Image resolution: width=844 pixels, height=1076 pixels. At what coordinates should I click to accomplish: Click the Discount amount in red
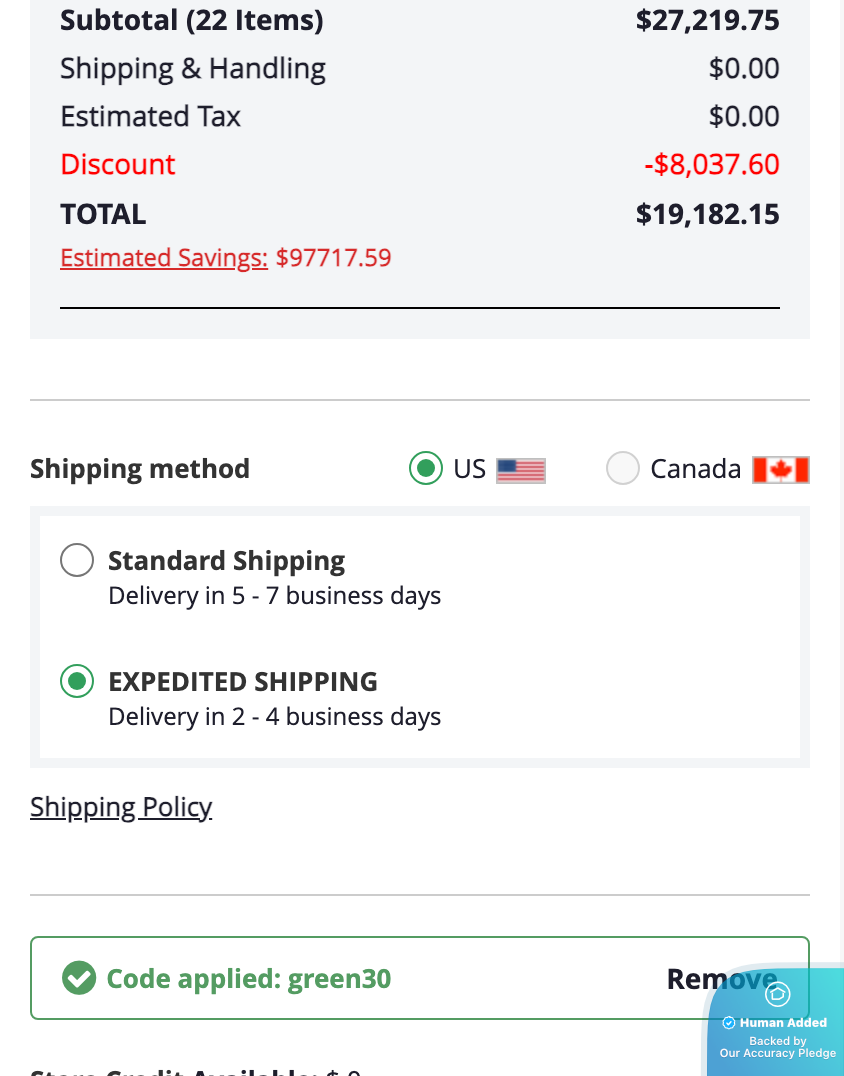coord(713,164)
